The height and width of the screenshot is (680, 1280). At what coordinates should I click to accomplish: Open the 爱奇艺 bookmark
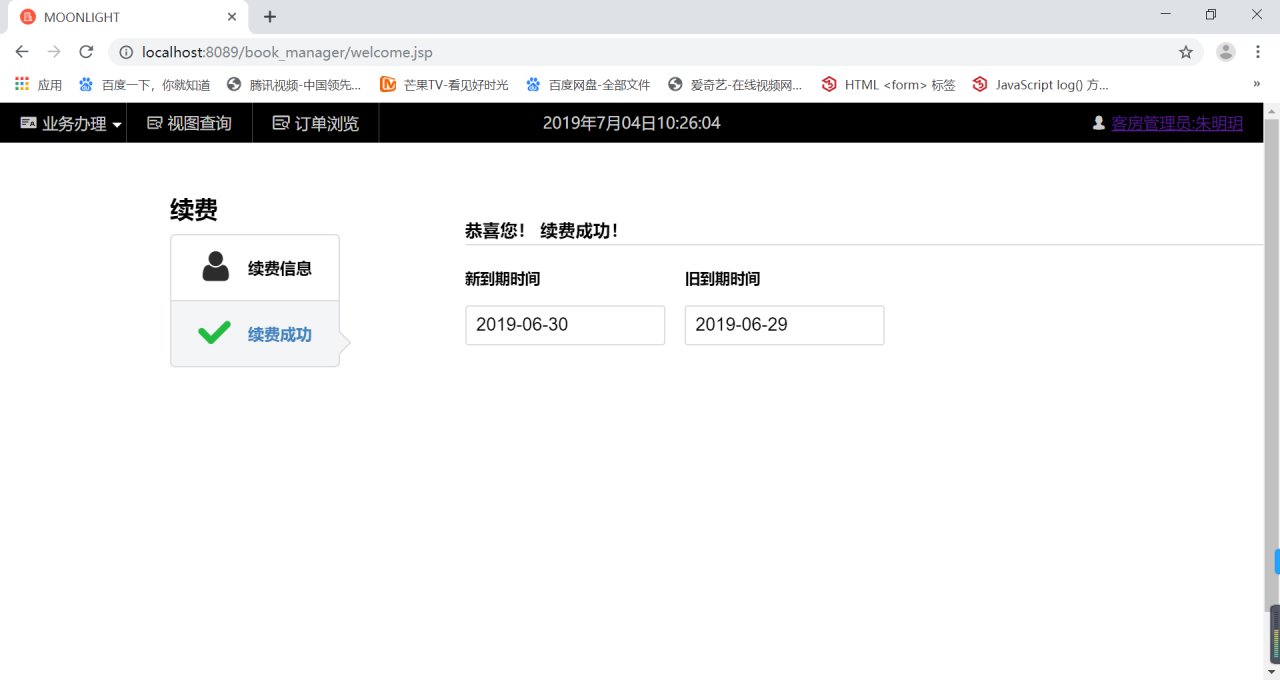click(x=735, y=85)
